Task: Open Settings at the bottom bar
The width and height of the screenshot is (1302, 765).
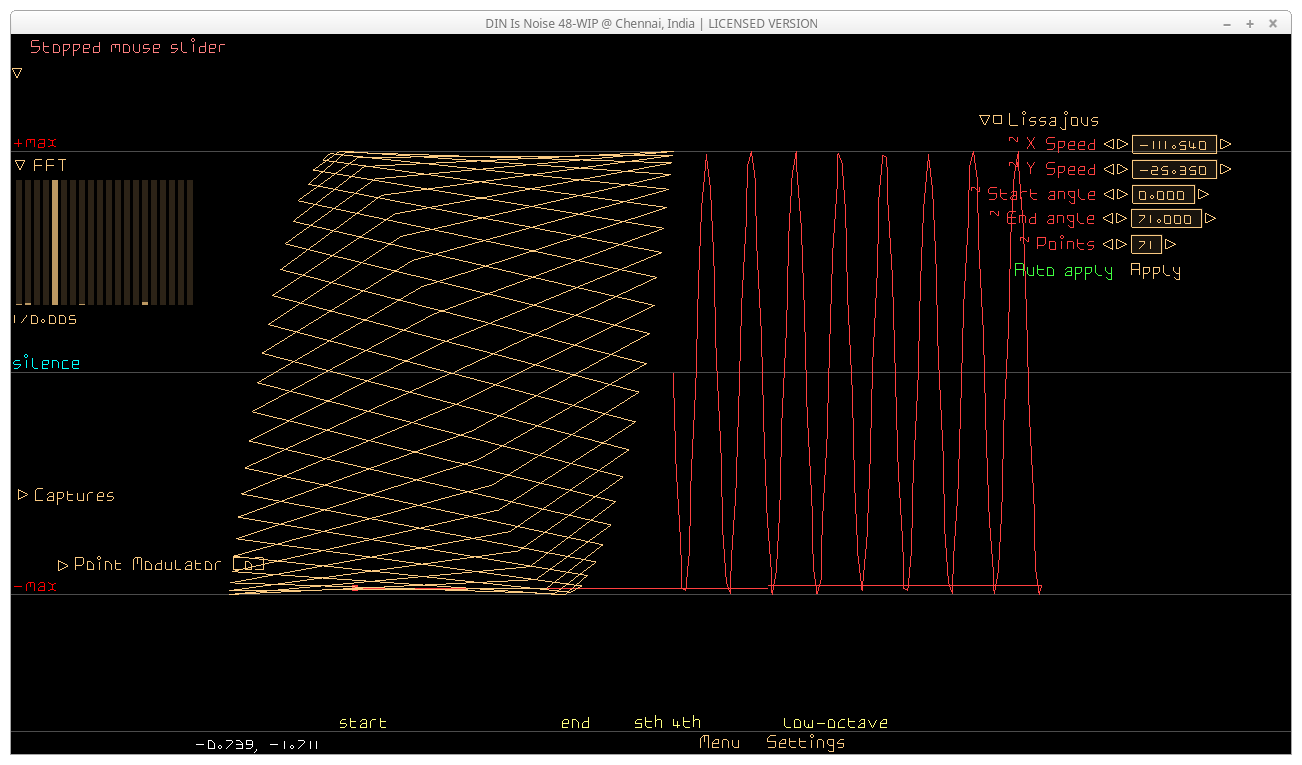Action: pyautogui.click(x=805, y=742)
